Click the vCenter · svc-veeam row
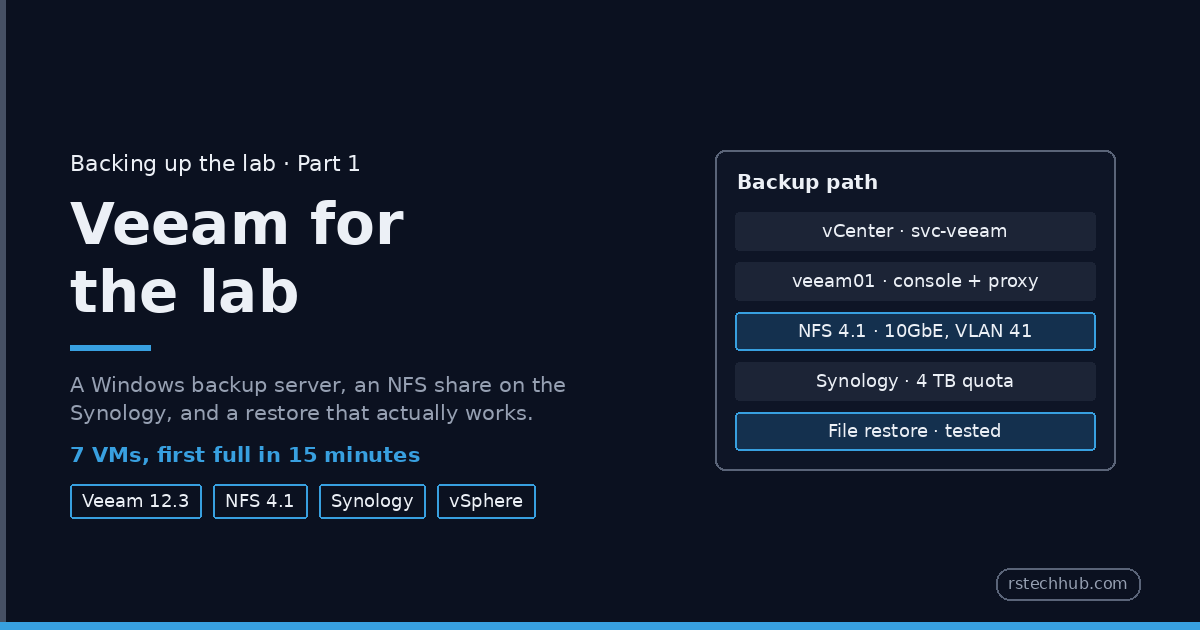Image resolution: width=1200 pixels, height=630 pixels. [x=915, y=231]
